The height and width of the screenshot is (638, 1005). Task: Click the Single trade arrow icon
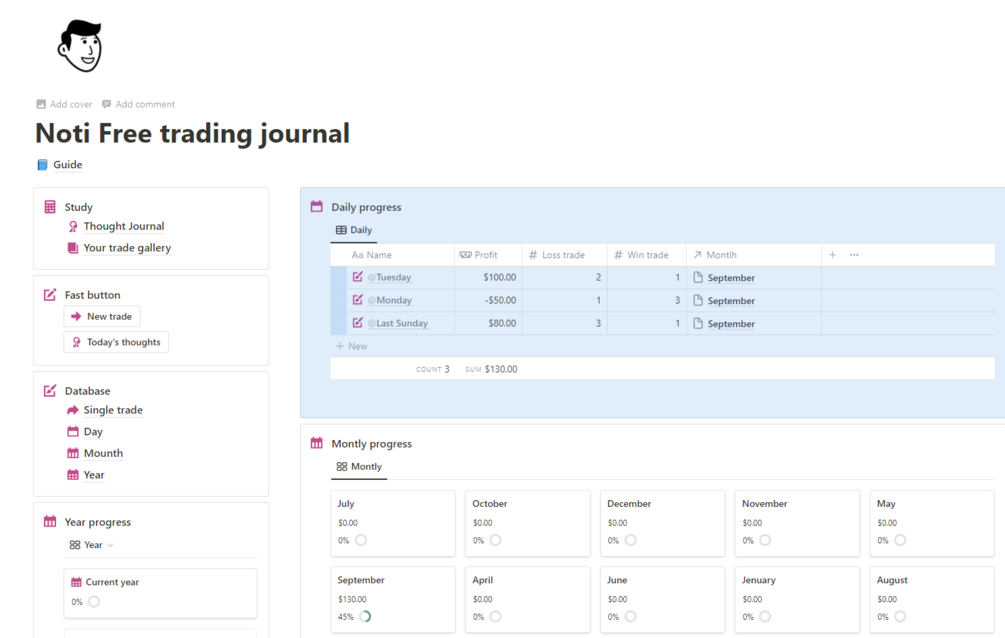[x=73, y=410]
